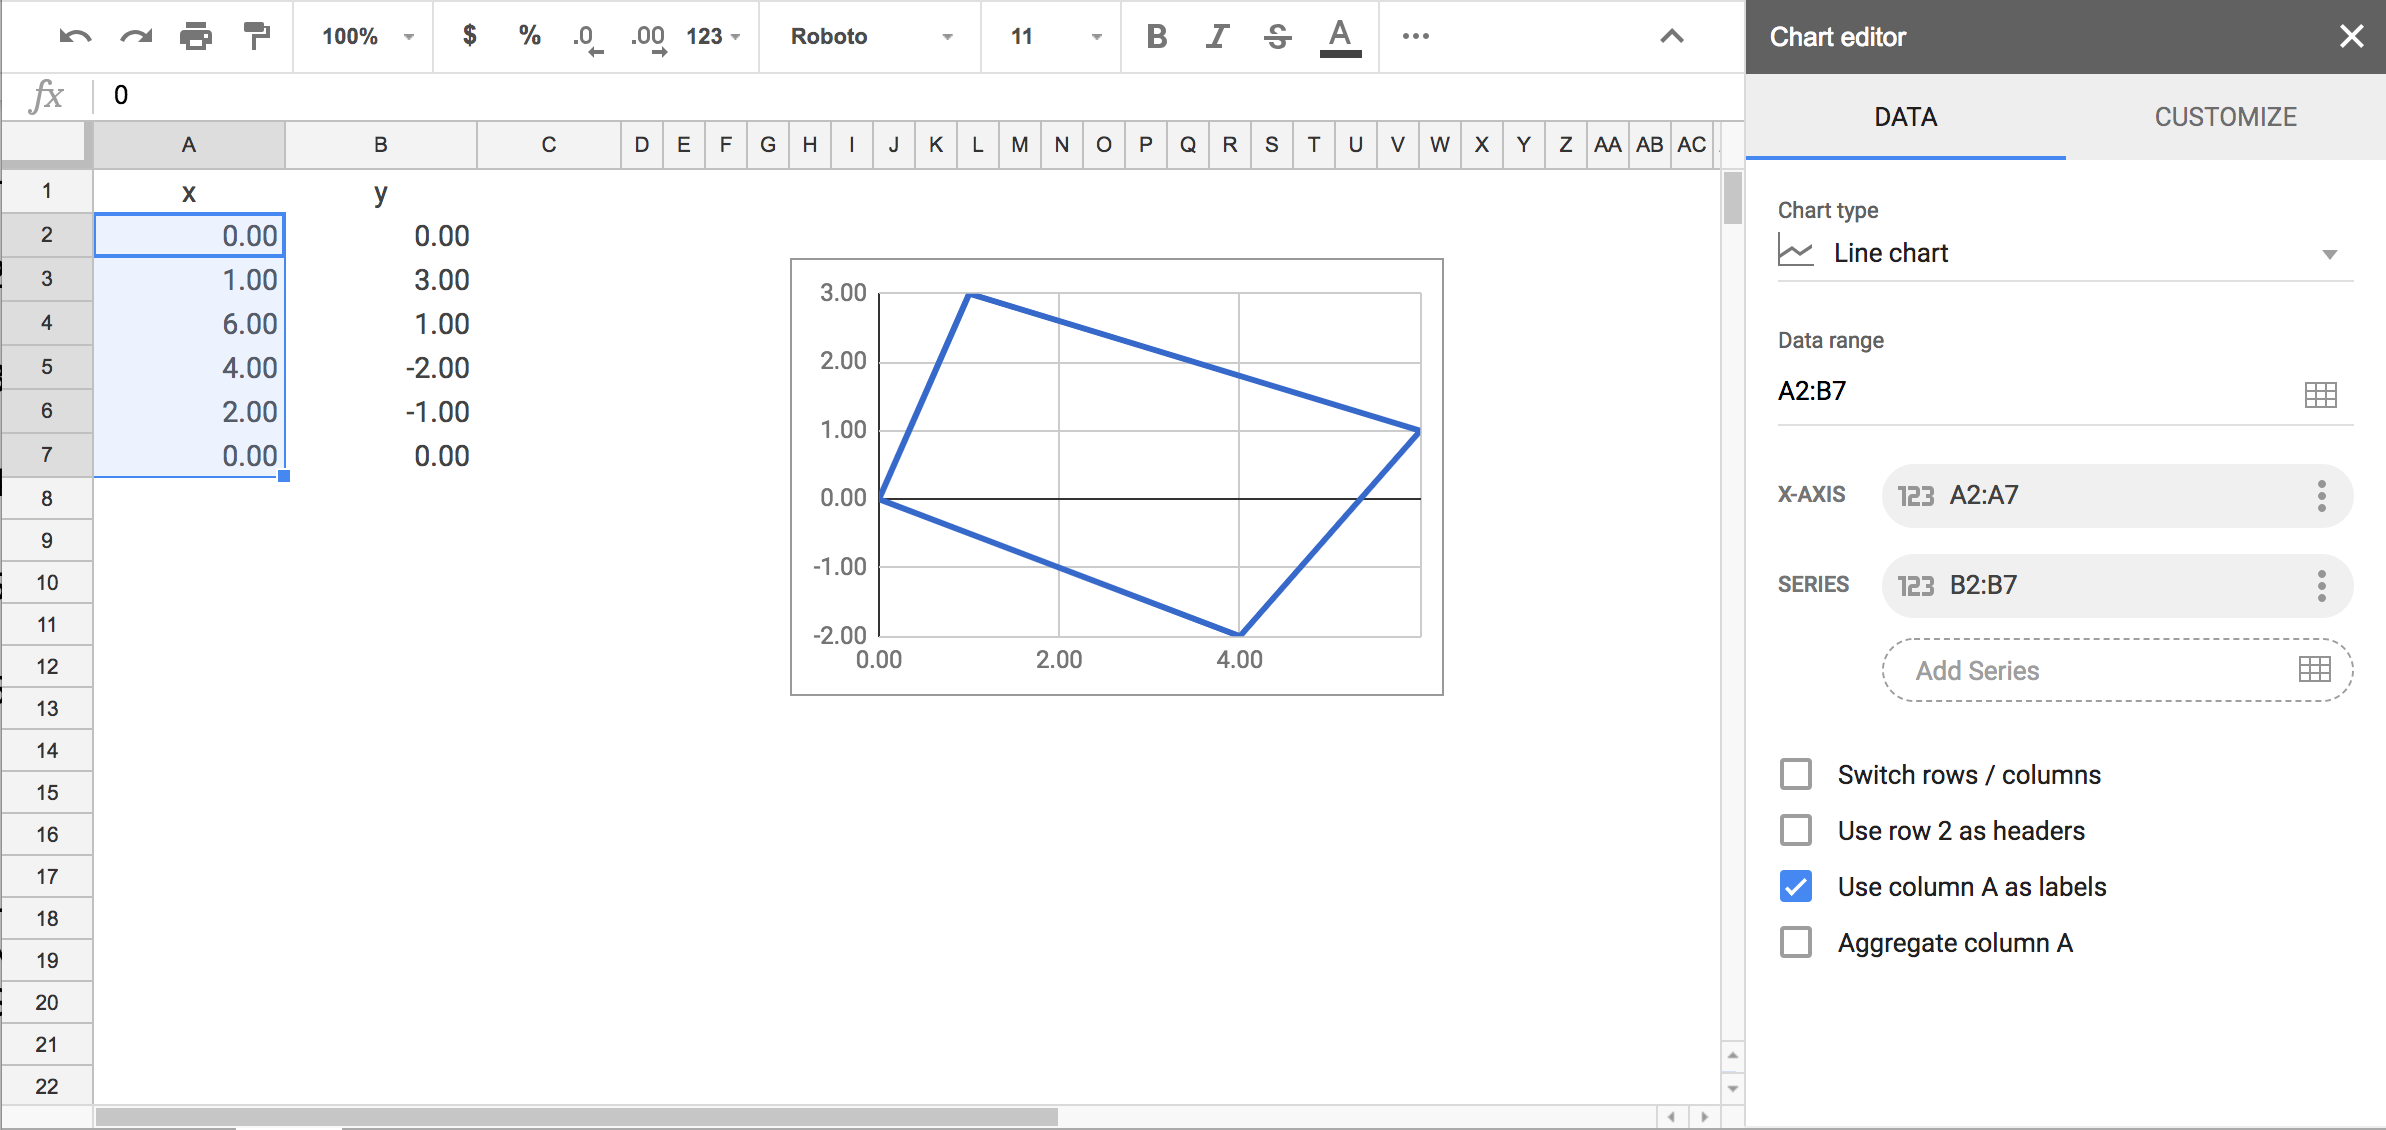
Task: Decrease decimal places
Action: [587, 38]
